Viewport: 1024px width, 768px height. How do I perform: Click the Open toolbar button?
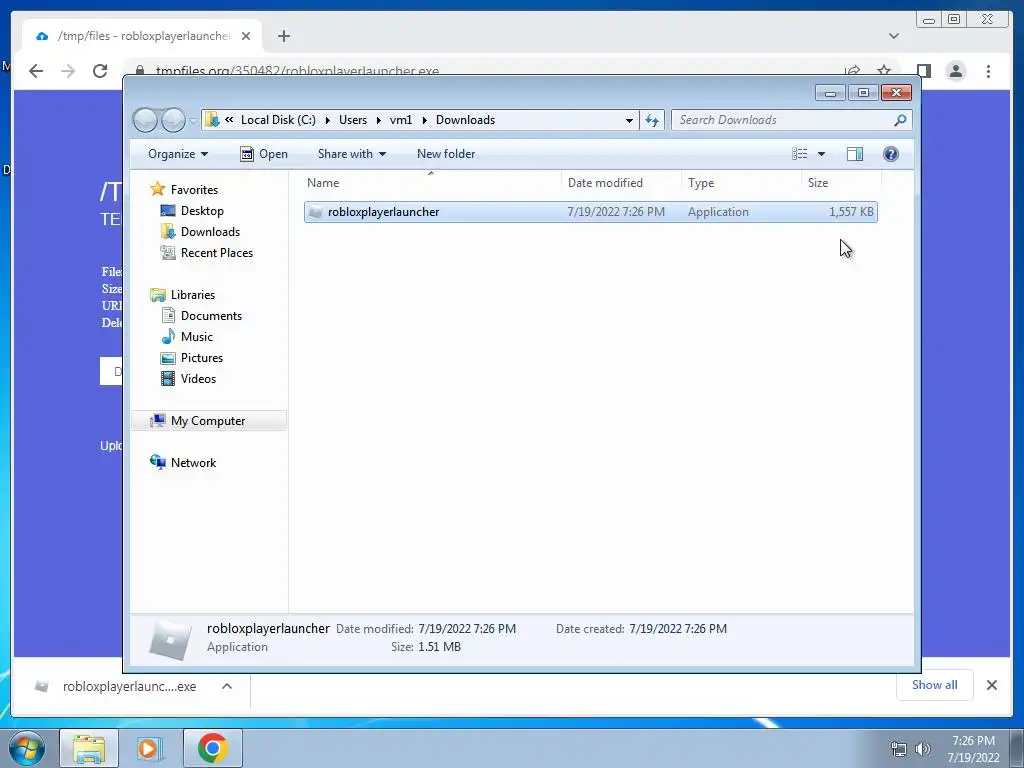click(x=264, y=154)
